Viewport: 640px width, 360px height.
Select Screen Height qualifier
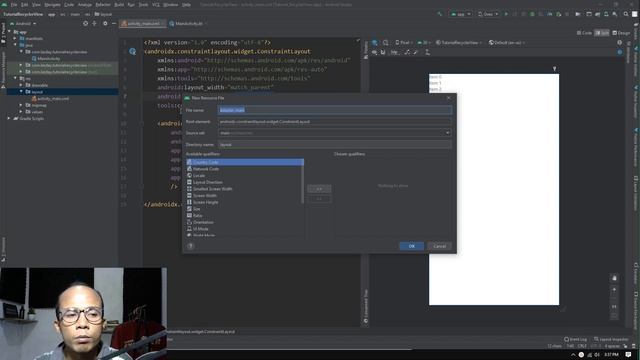[245, 202]
